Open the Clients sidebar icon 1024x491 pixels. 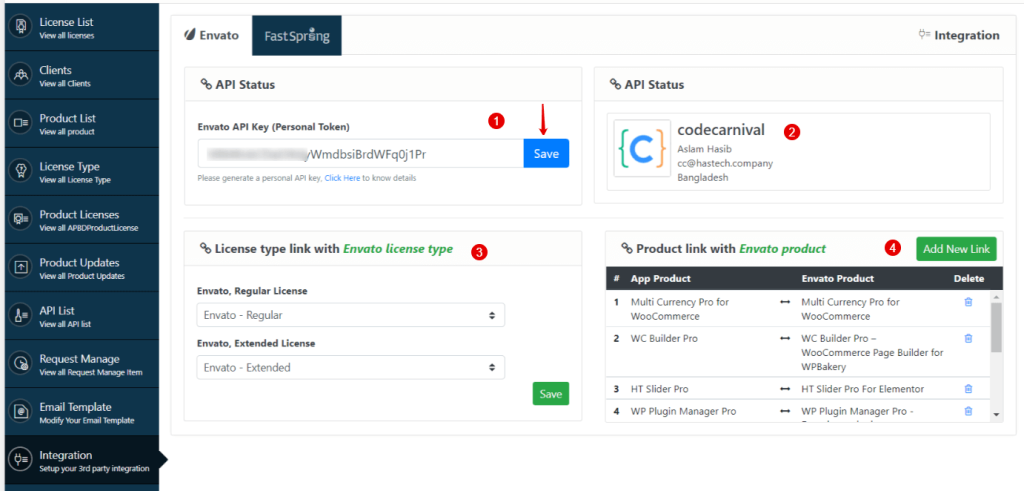pos(22,75)
